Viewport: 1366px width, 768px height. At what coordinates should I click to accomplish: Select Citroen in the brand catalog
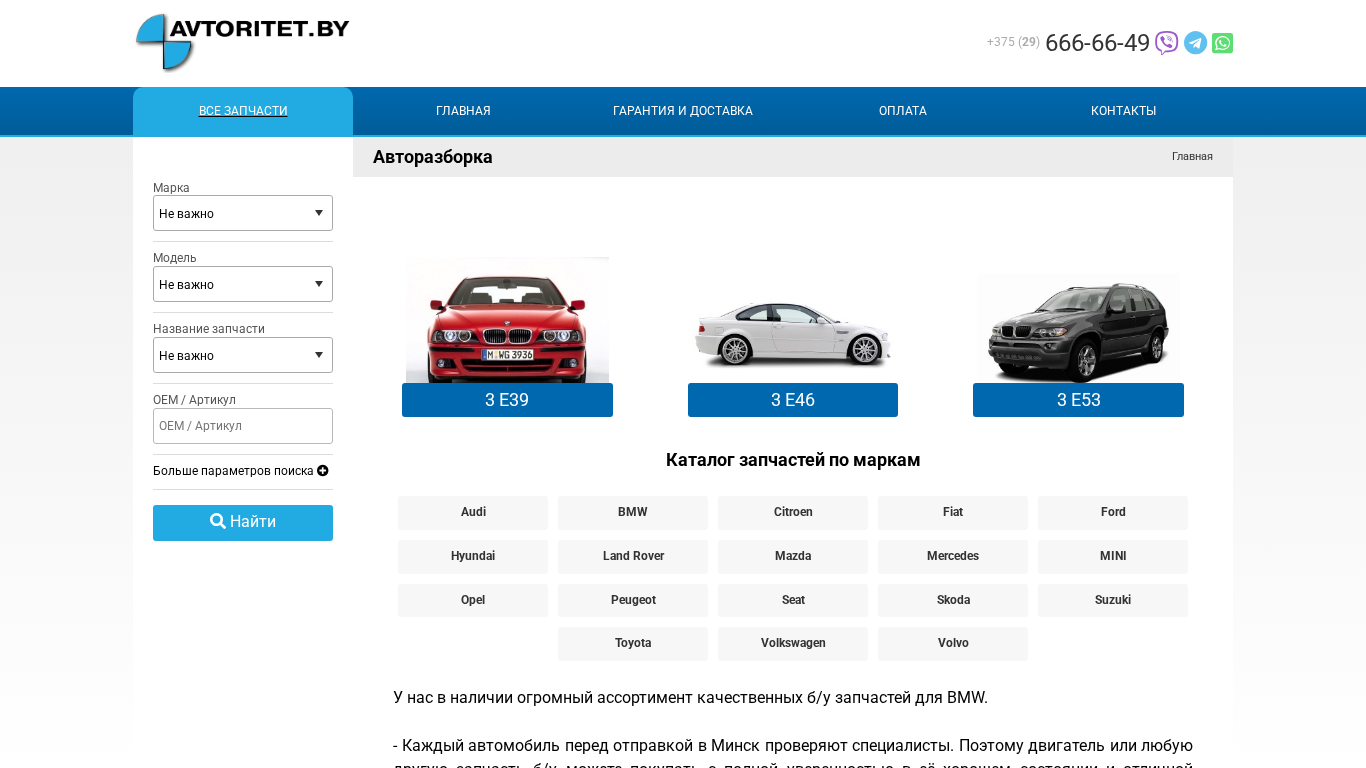[x=793, y=513]
